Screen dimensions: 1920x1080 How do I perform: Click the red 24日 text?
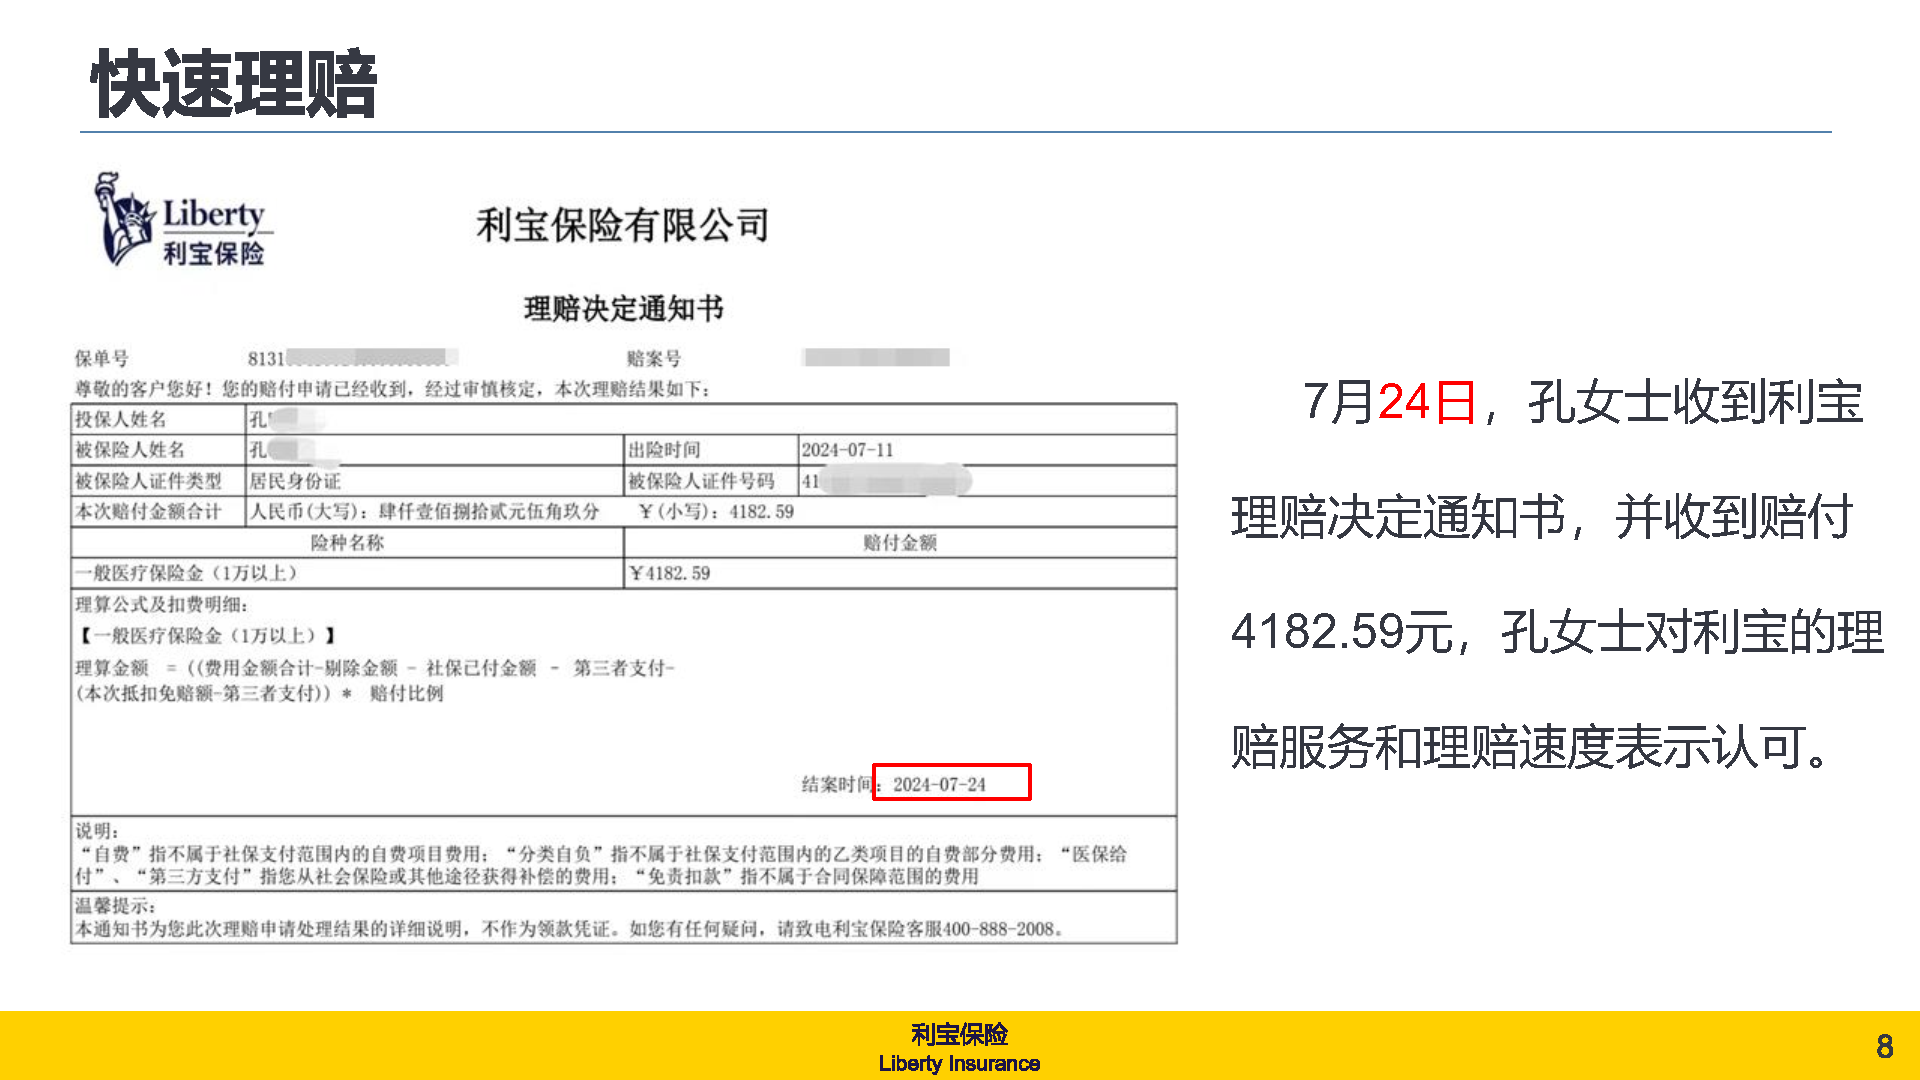click(x=1427, y=403)
